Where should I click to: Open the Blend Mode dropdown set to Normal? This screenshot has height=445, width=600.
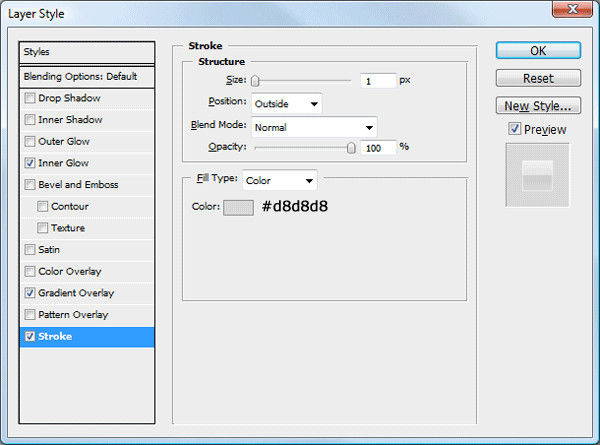tap(314, 127)
